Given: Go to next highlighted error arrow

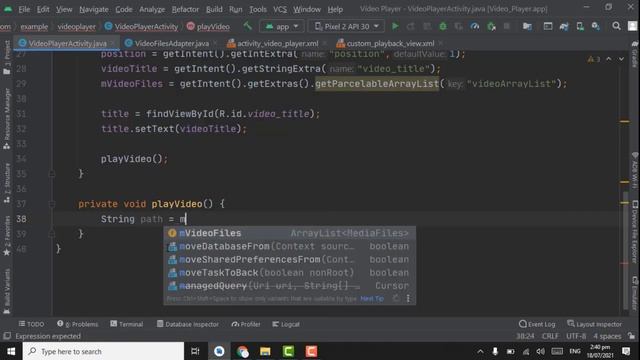Looking at the screenshot, I should (x=621, y=60).
